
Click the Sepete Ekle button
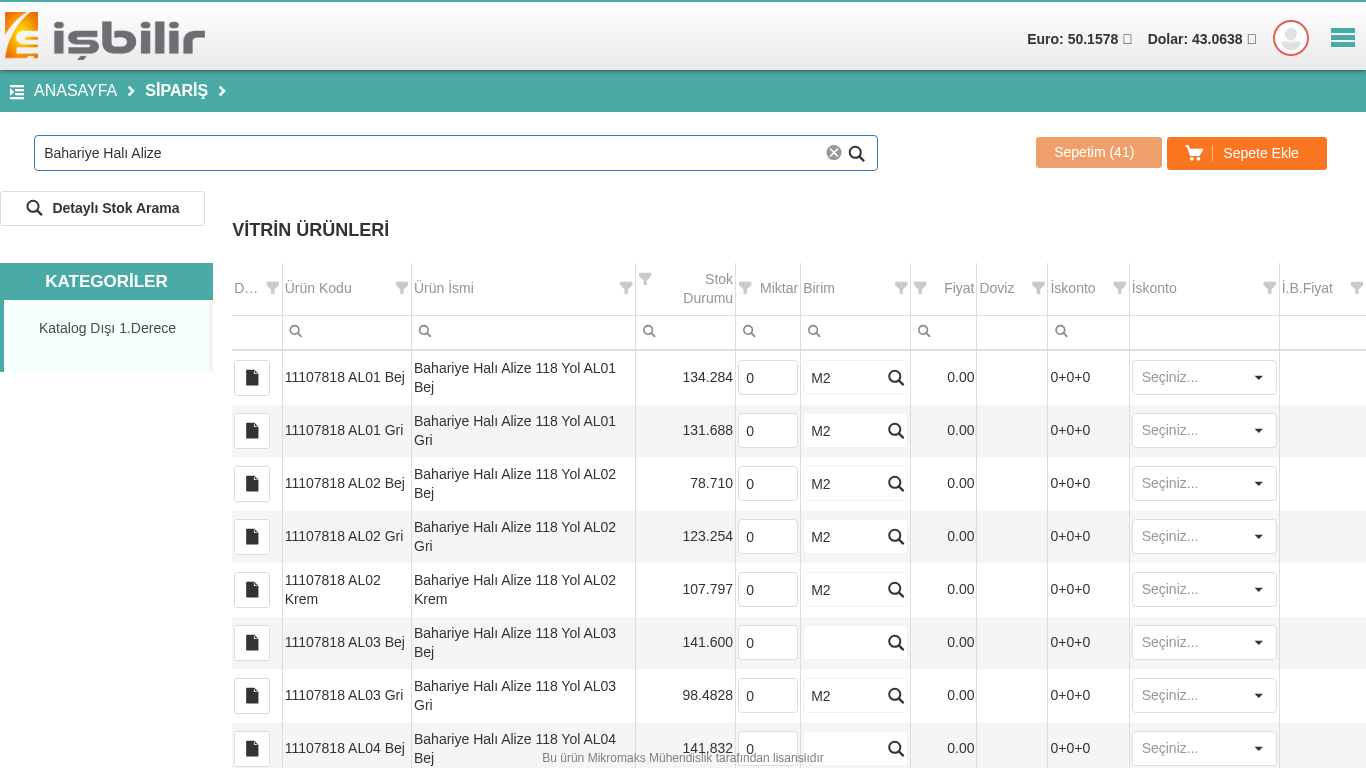point(1246,153)
